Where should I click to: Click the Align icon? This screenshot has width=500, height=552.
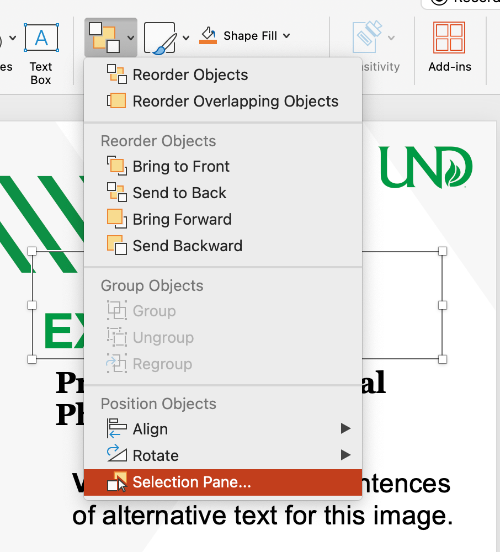coord(117,428)
